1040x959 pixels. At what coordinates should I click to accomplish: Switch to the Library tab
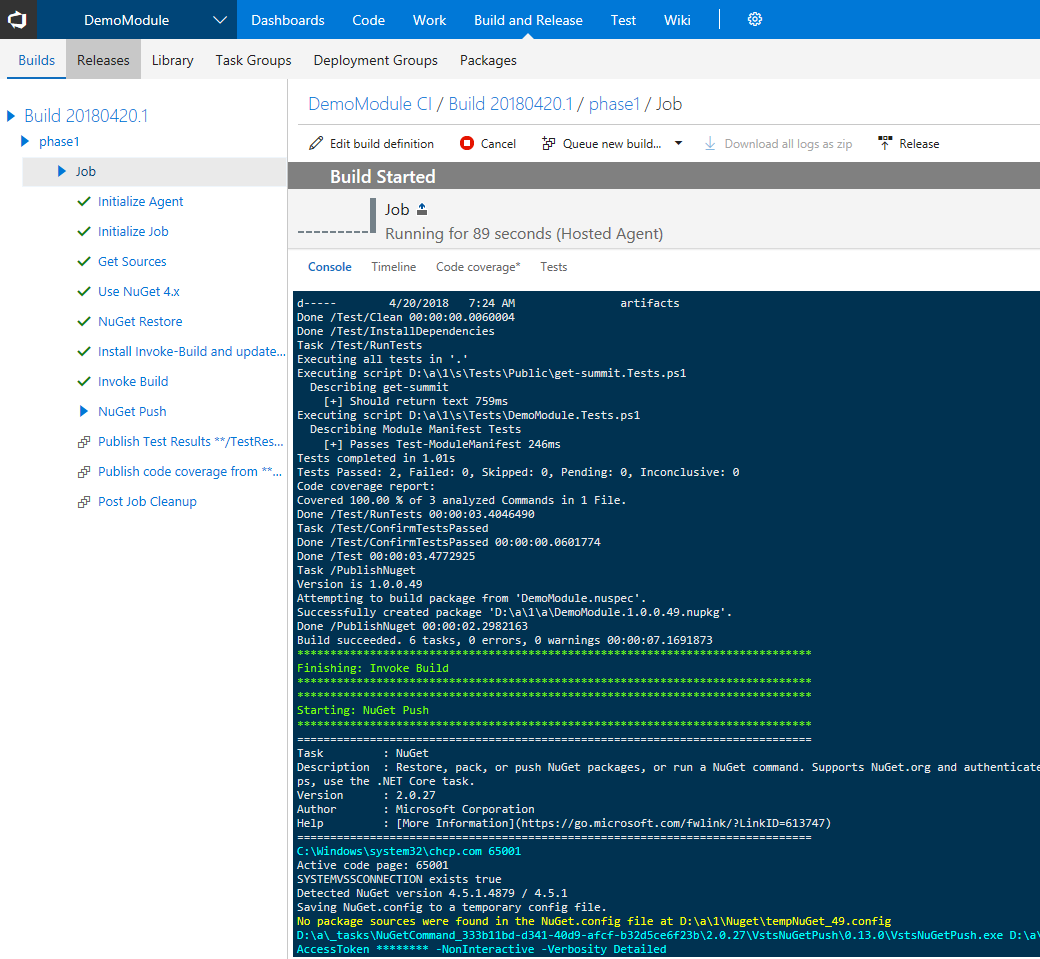172,60
